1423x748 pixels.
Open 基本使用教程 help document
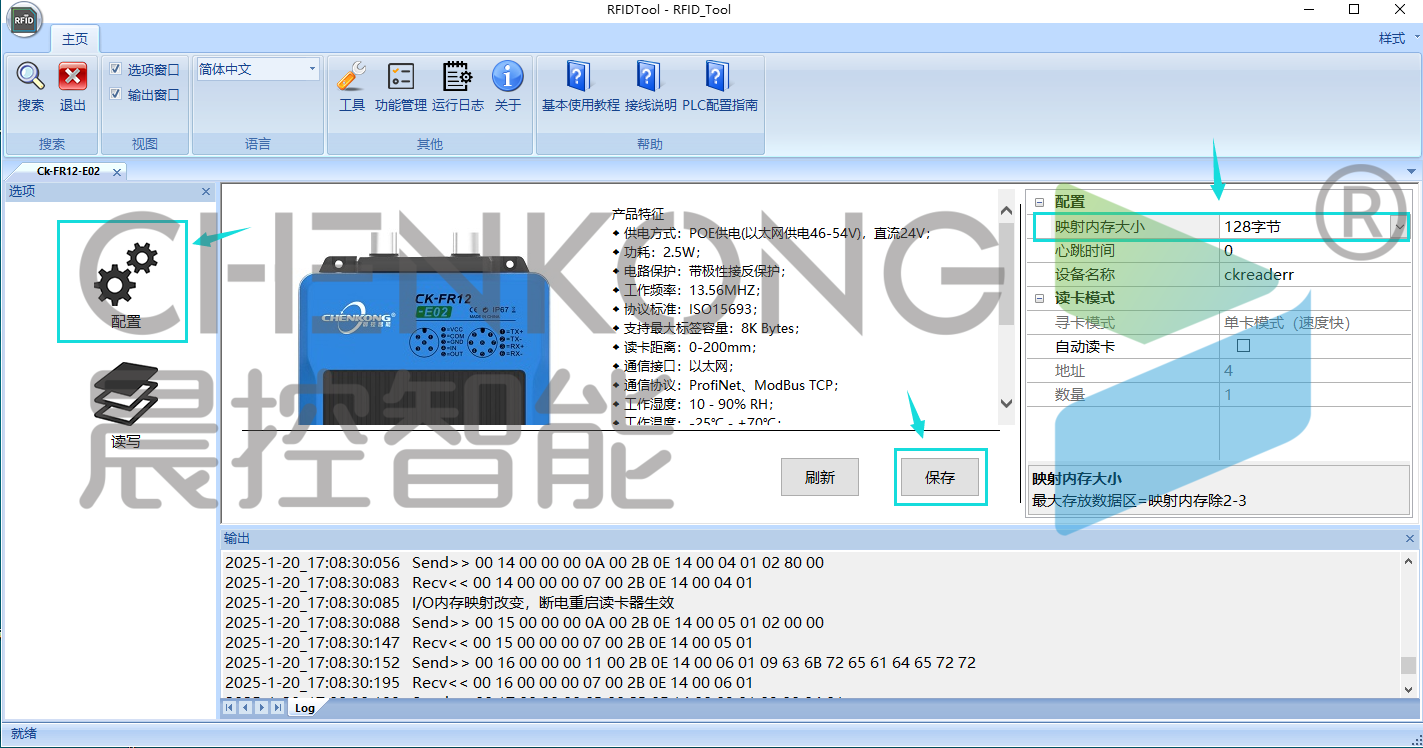pyautogui.click(x=580, y=78)
